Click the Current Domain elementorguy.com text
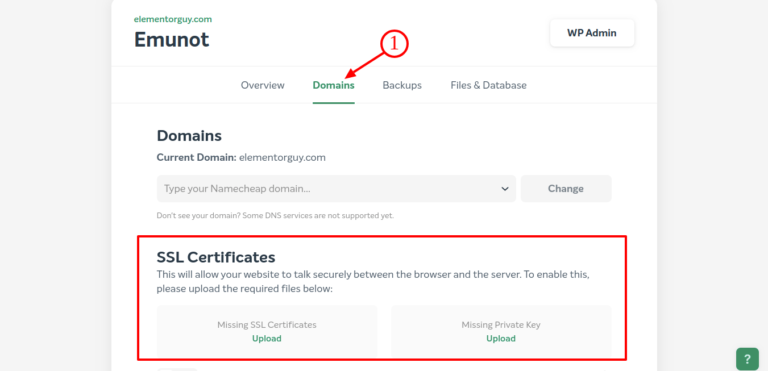 [241, 158]
